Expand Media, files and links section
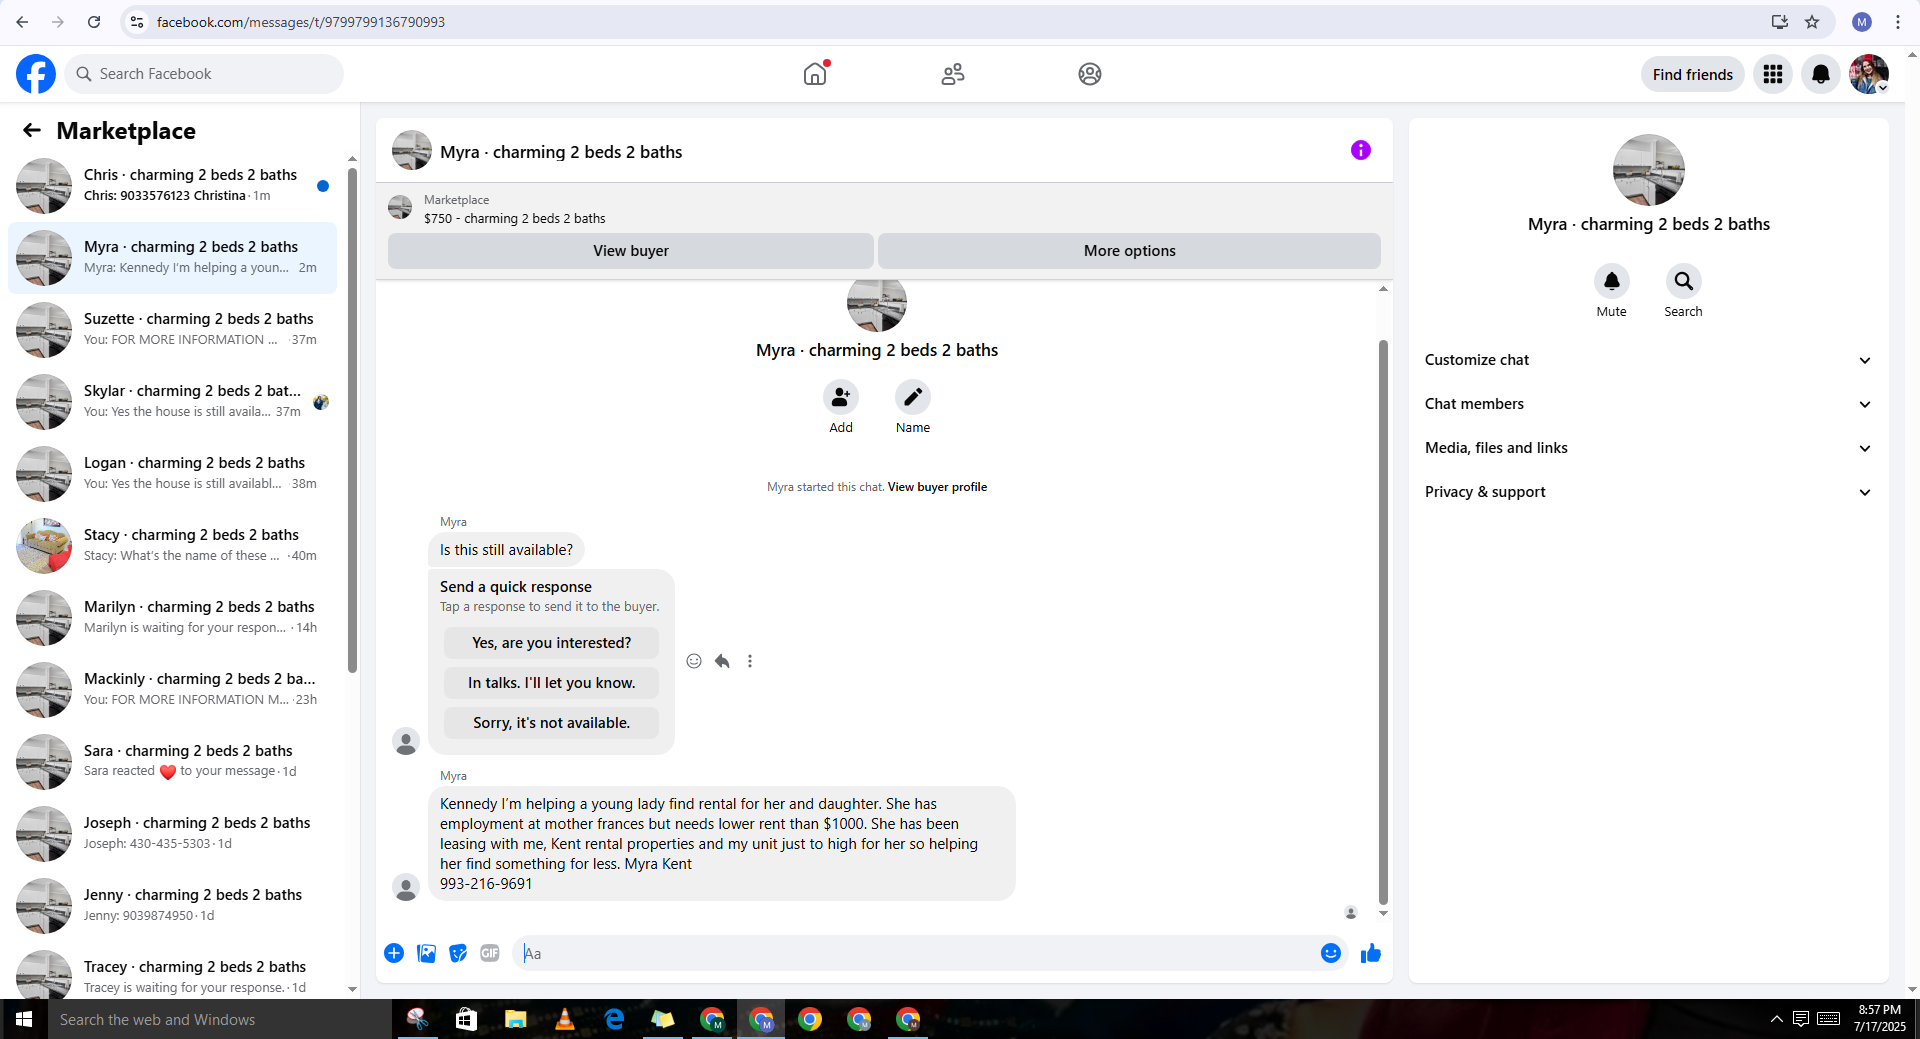 click(1648, 448)
